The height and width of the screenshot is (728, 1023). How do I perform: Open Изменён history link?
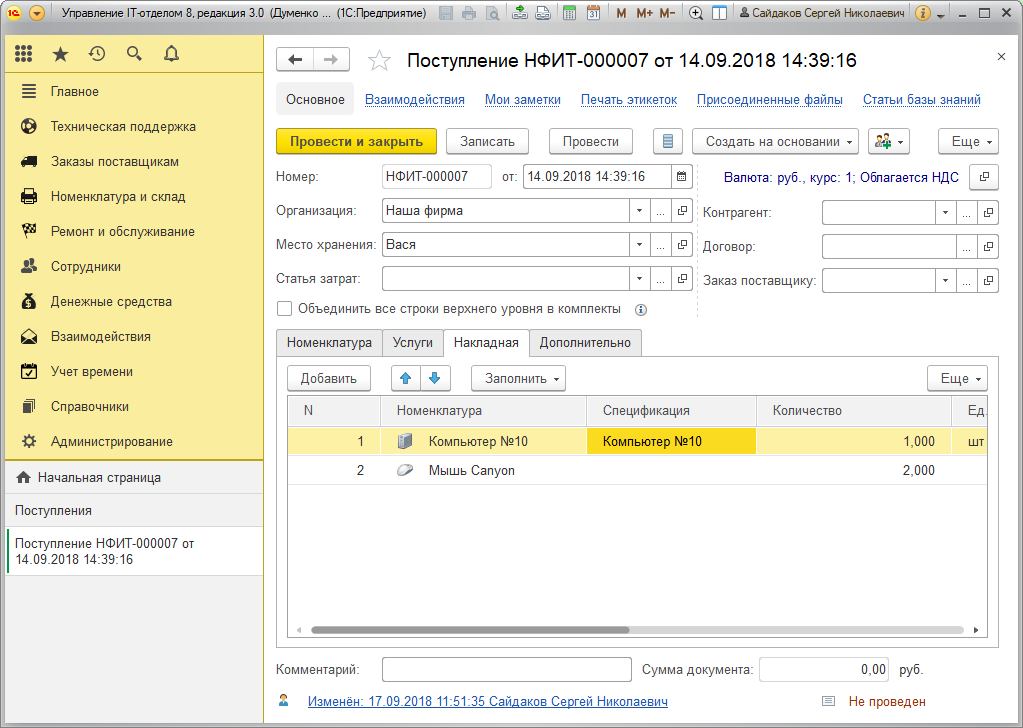pyautogui.click(x=487, y=701)
